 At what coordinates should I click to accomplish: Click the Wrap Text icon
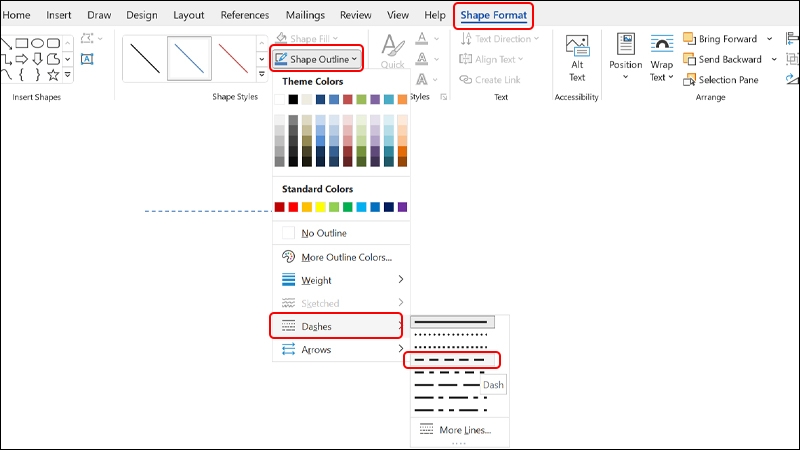pyautogui.click(x=662, y=44)
